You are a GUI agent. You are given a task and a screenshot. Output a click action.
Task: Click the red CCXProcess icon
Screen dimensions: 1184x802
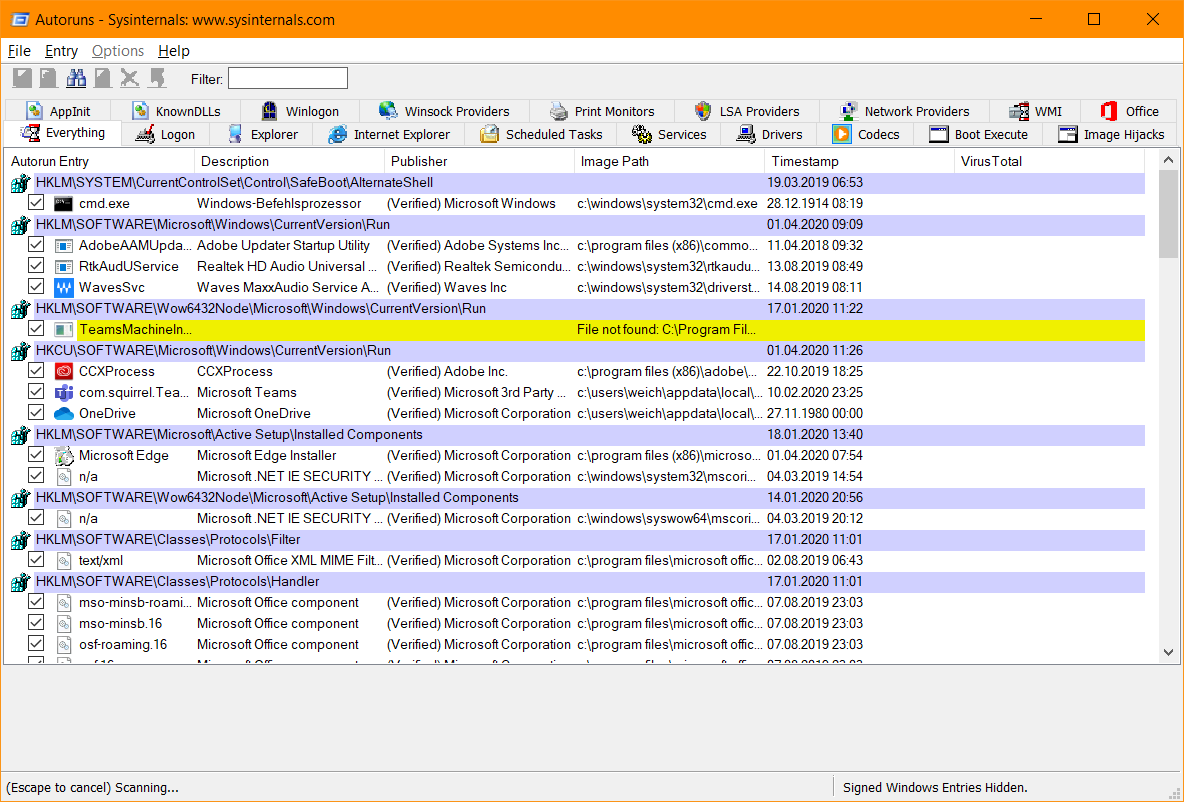point(63,372)
